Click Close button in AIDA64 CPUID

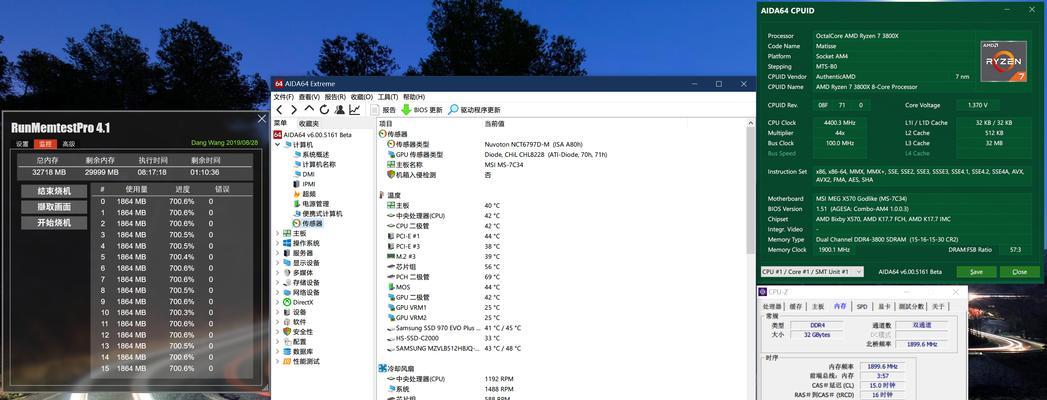point(1020,272)
